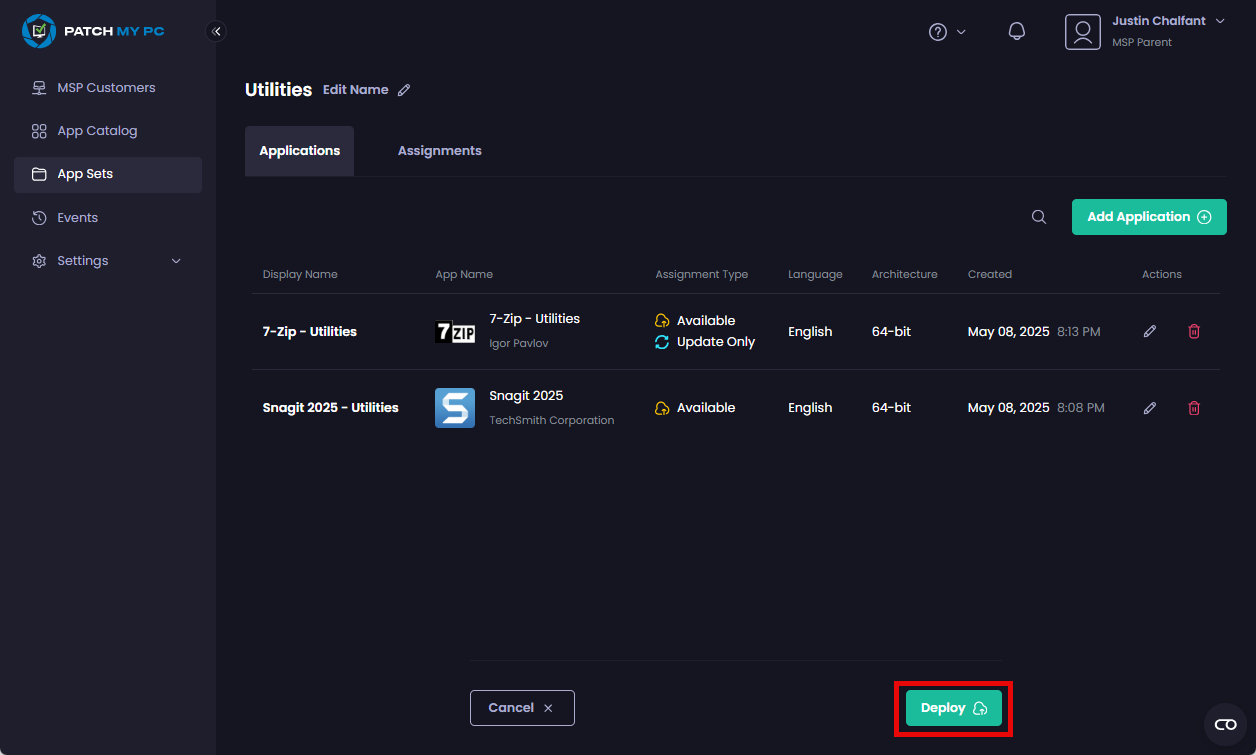Expand the Settings menu chevron
The height and width of the screenshot is (755, 1256).
click(x=177, y=261)
